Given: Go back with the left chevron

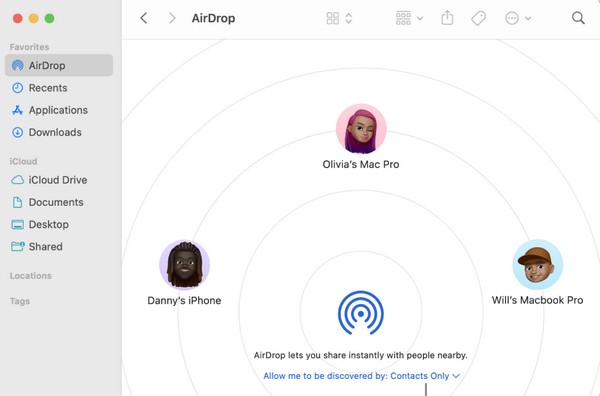Looking at the screenshot, I should click(144, 18).
